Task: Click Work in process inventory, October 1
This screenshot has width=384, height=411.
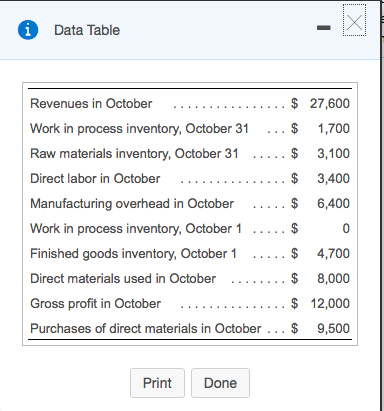Action: (136, 229)
